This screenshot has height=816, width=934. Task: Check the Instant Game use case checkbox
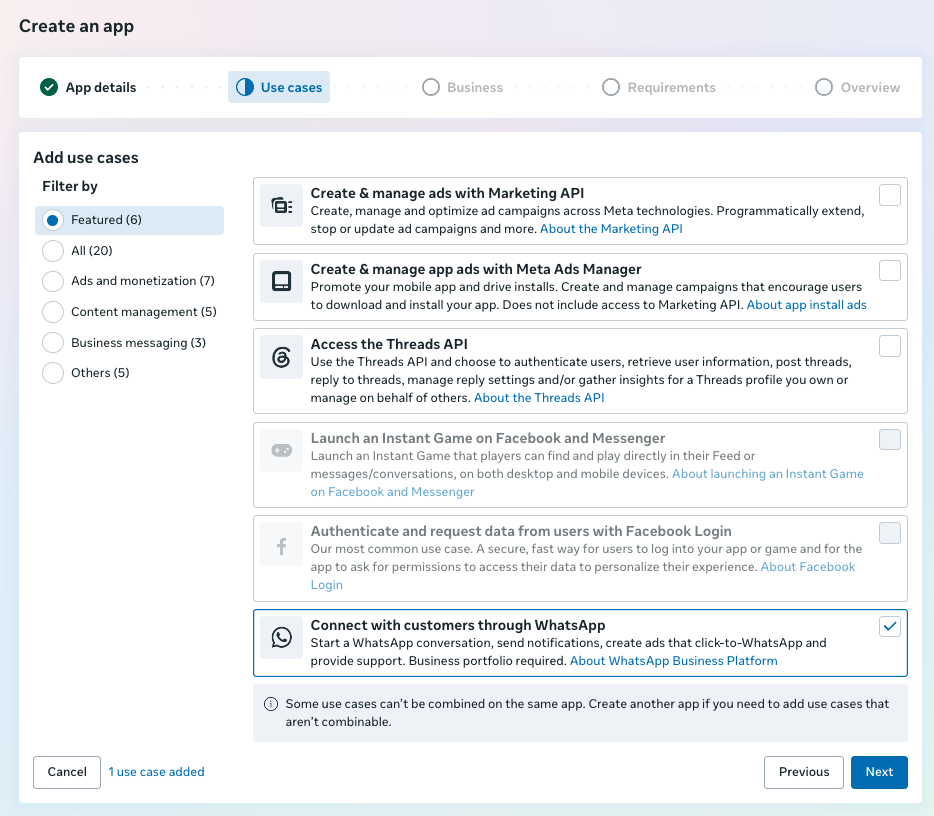890,440
